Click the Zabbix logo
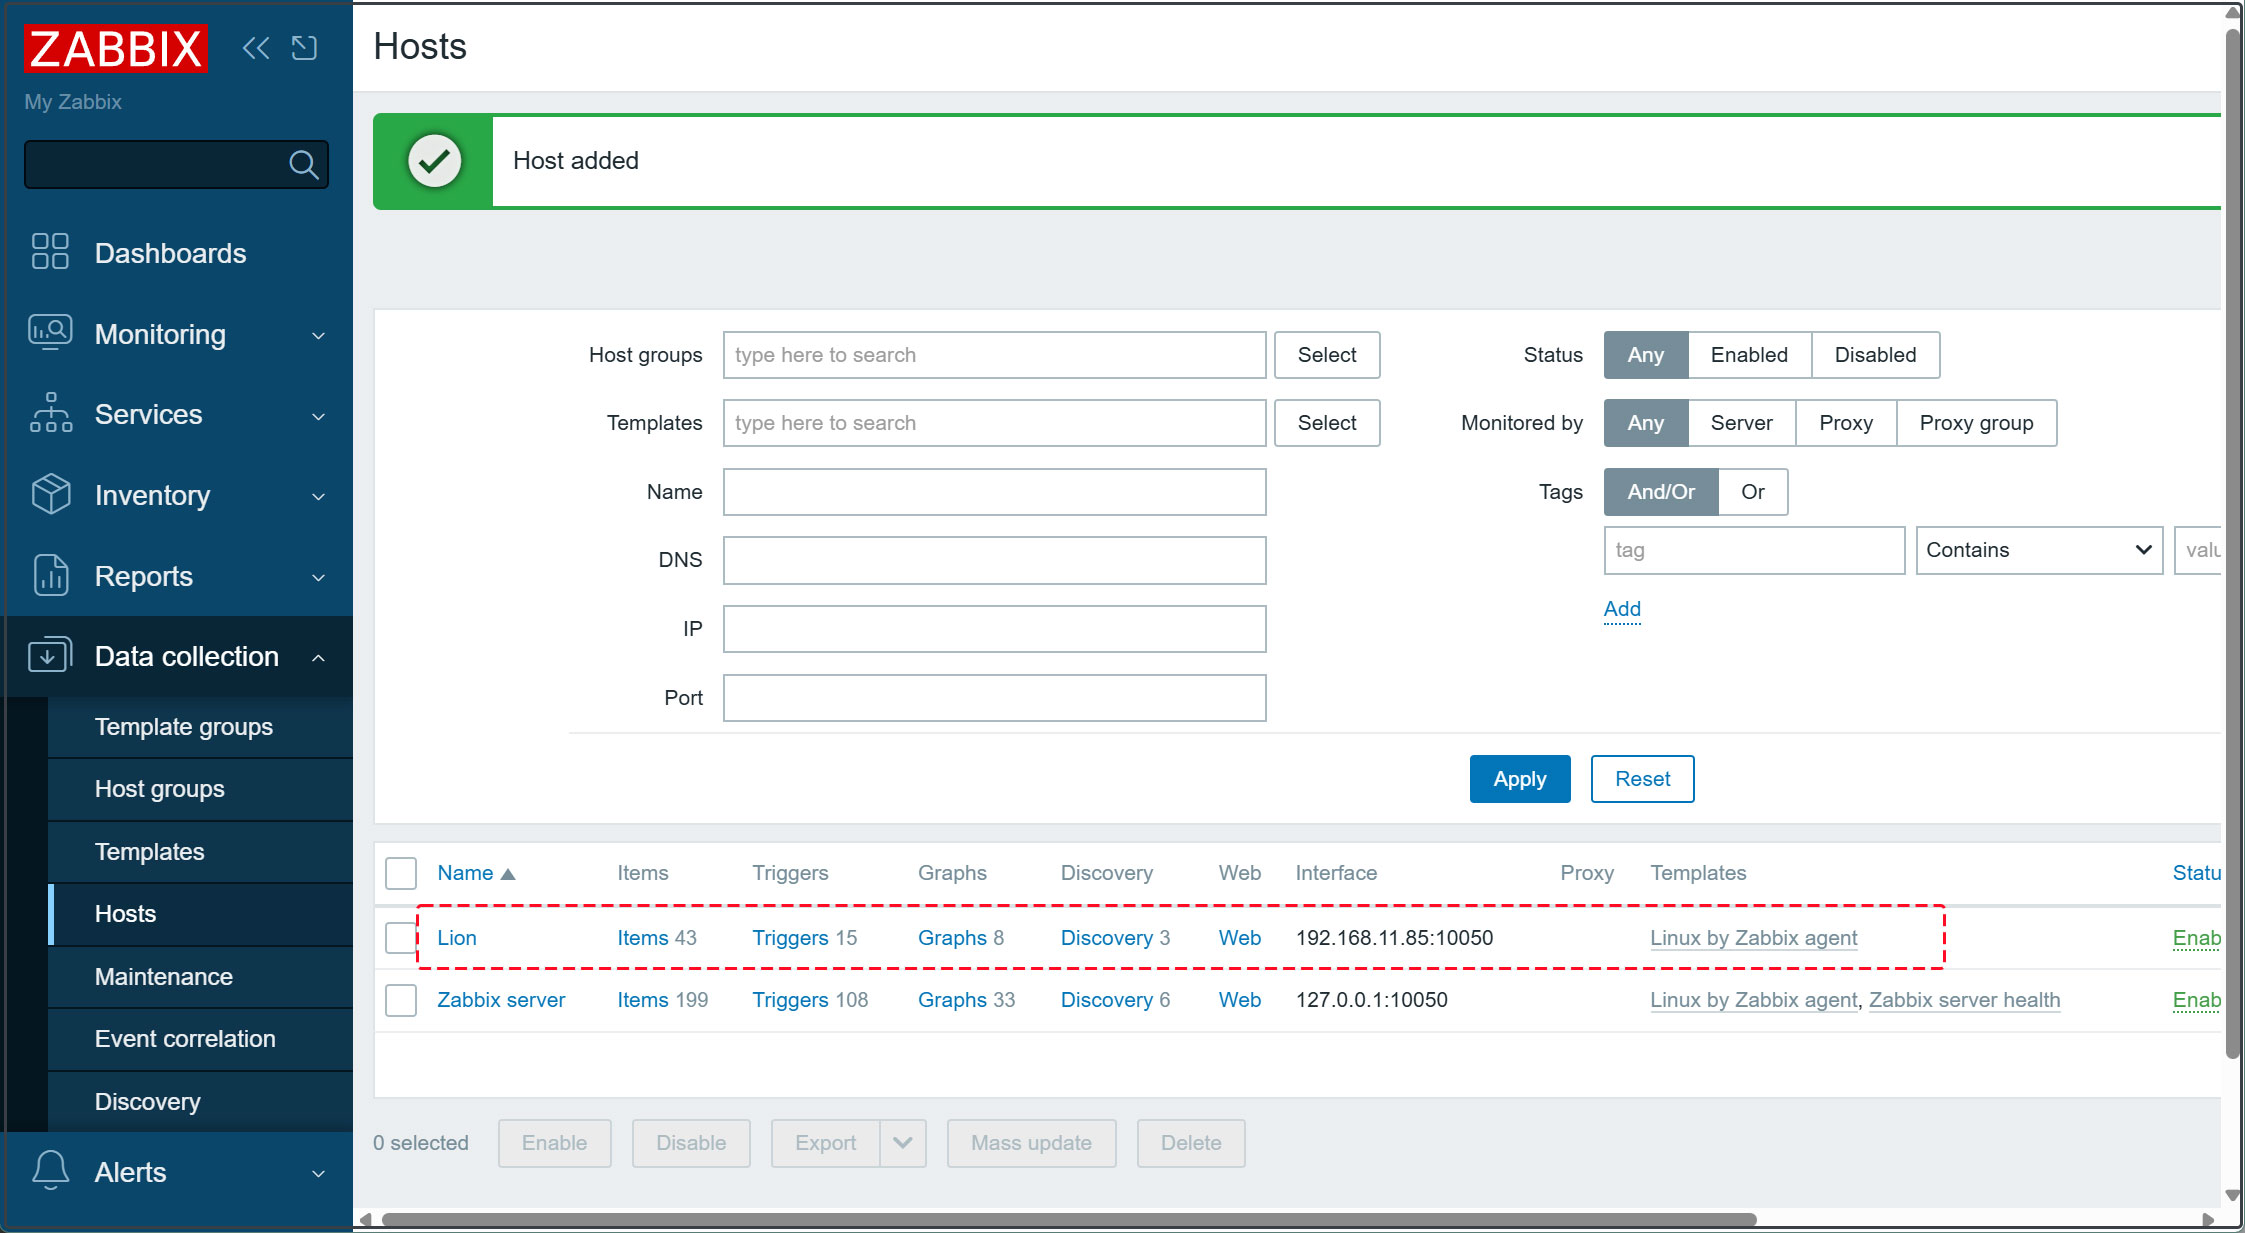 (115, 48)
